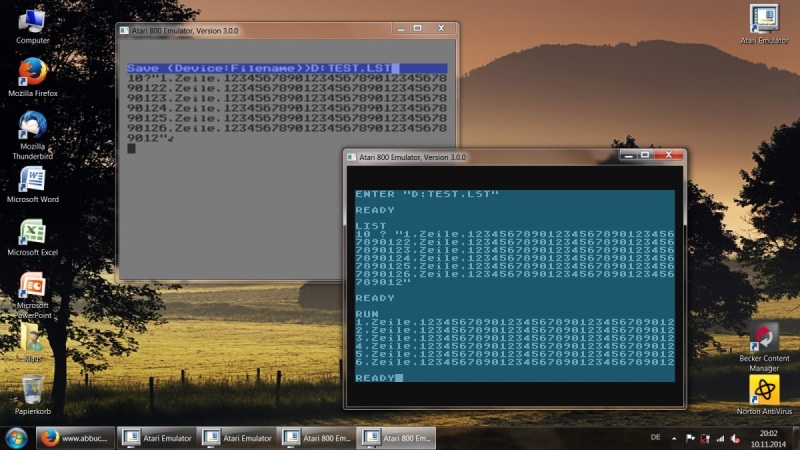Maximize the gray Atari 800 Emulator window
The image size is (800, 450).
tap(417, 29)
